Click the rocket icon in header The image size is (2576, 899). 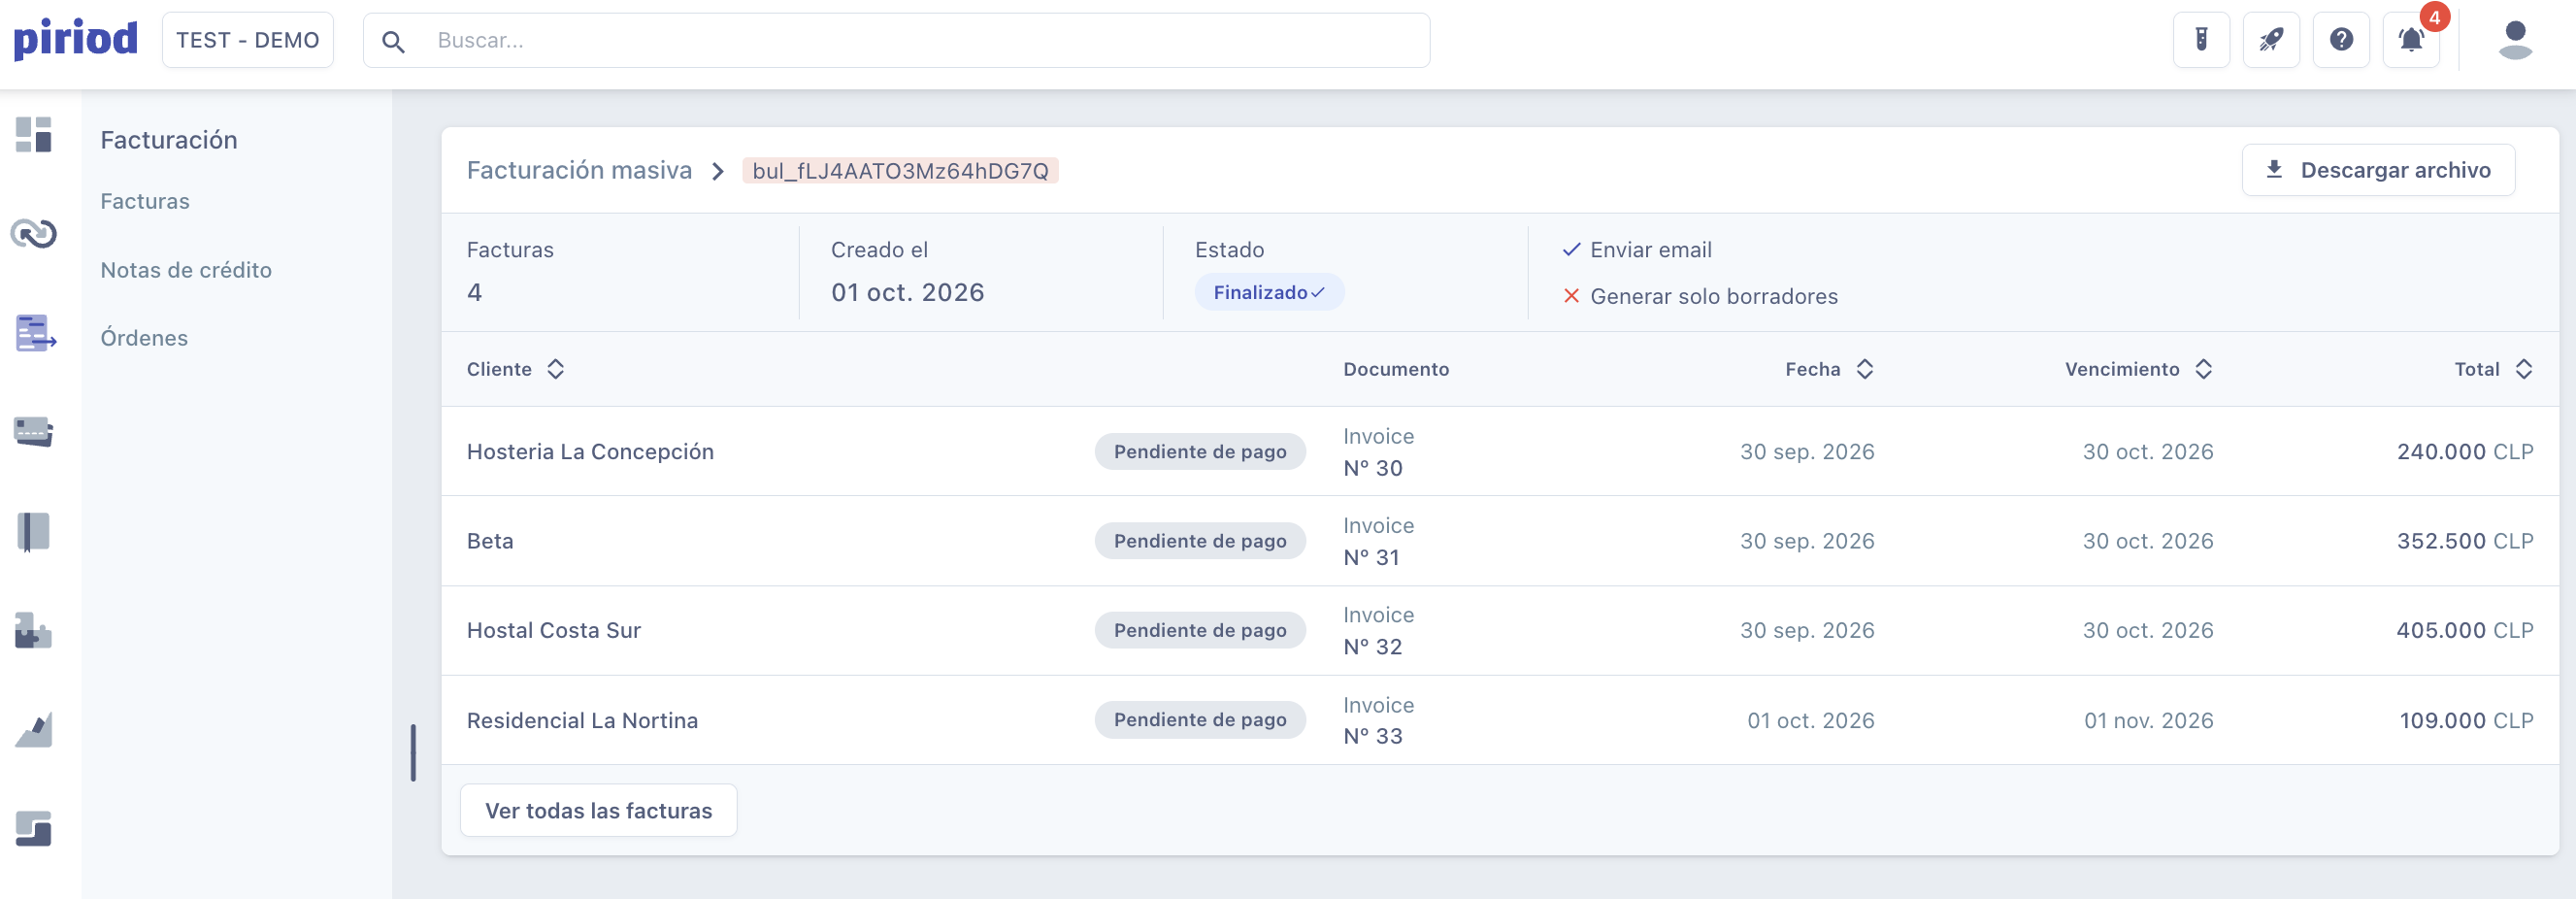(x=2271, y=40)
